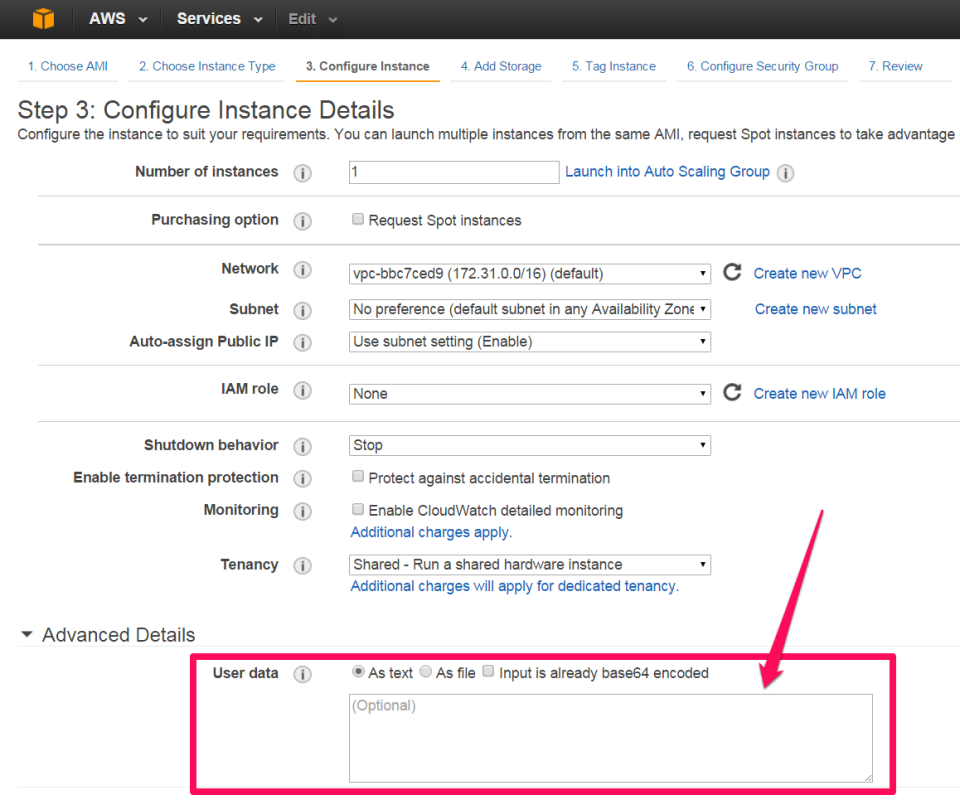Click the Network info icon
Screen dimensions: 960x800
302,270
